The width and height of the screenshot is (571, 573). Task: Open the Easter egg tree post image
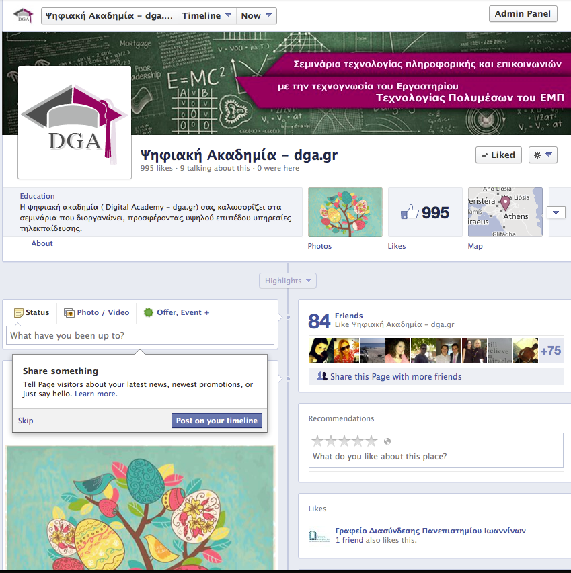coord(140,508)
